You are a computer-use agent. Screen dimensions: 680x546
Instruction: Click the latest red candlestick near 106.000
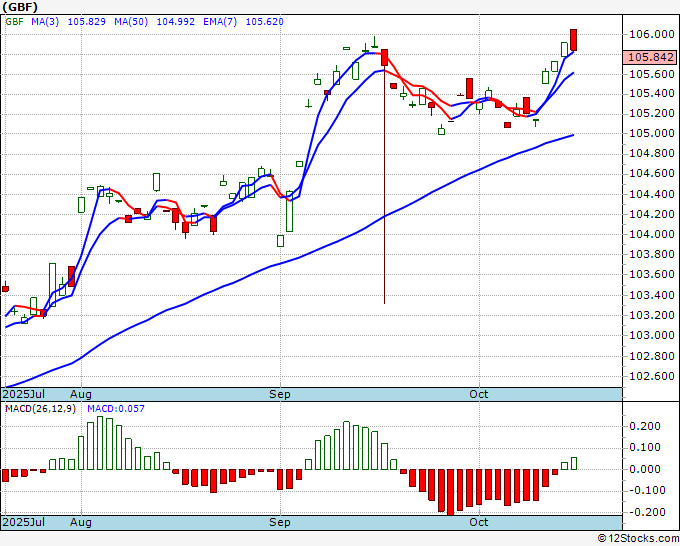tap(573, 40)
